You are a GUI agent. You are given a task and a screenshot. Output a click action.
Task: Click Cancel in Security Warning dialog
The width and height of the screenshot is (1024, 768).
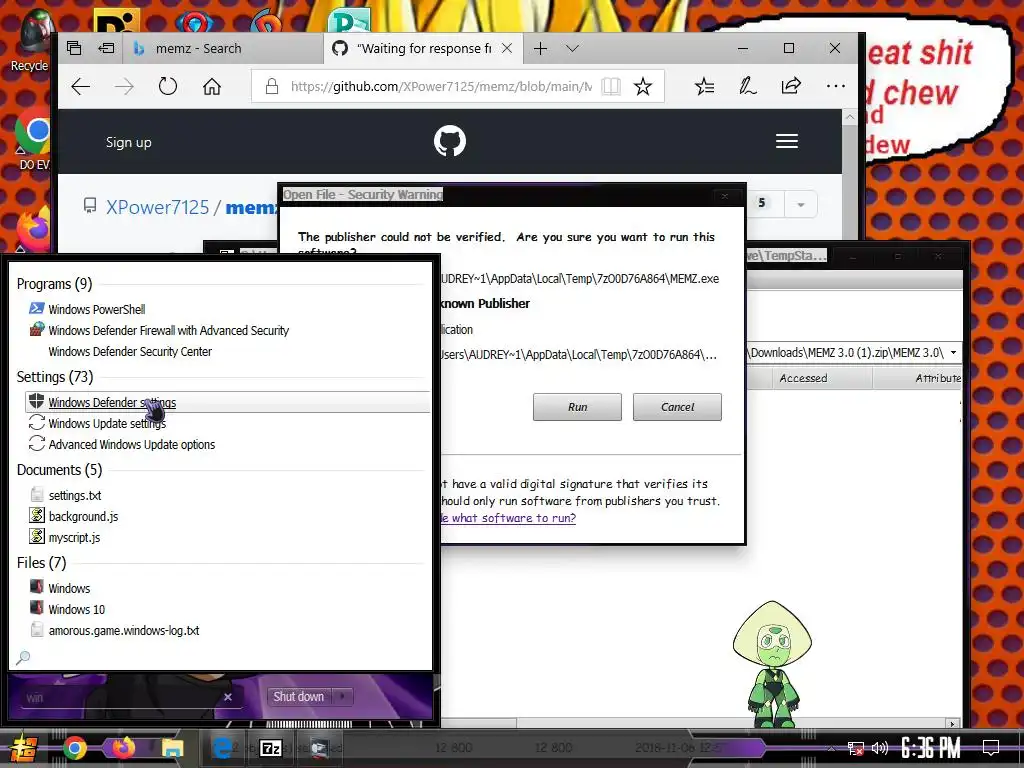677,407
